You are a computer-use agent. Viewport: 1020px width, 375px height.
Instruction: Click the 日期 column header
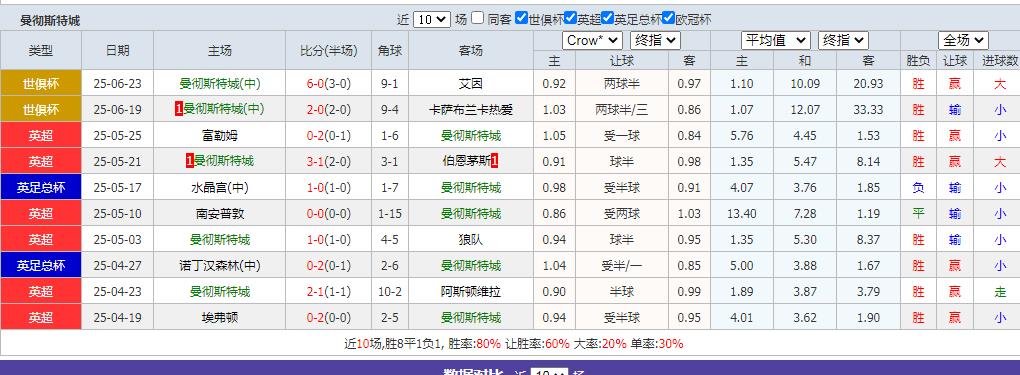(118, 51)
